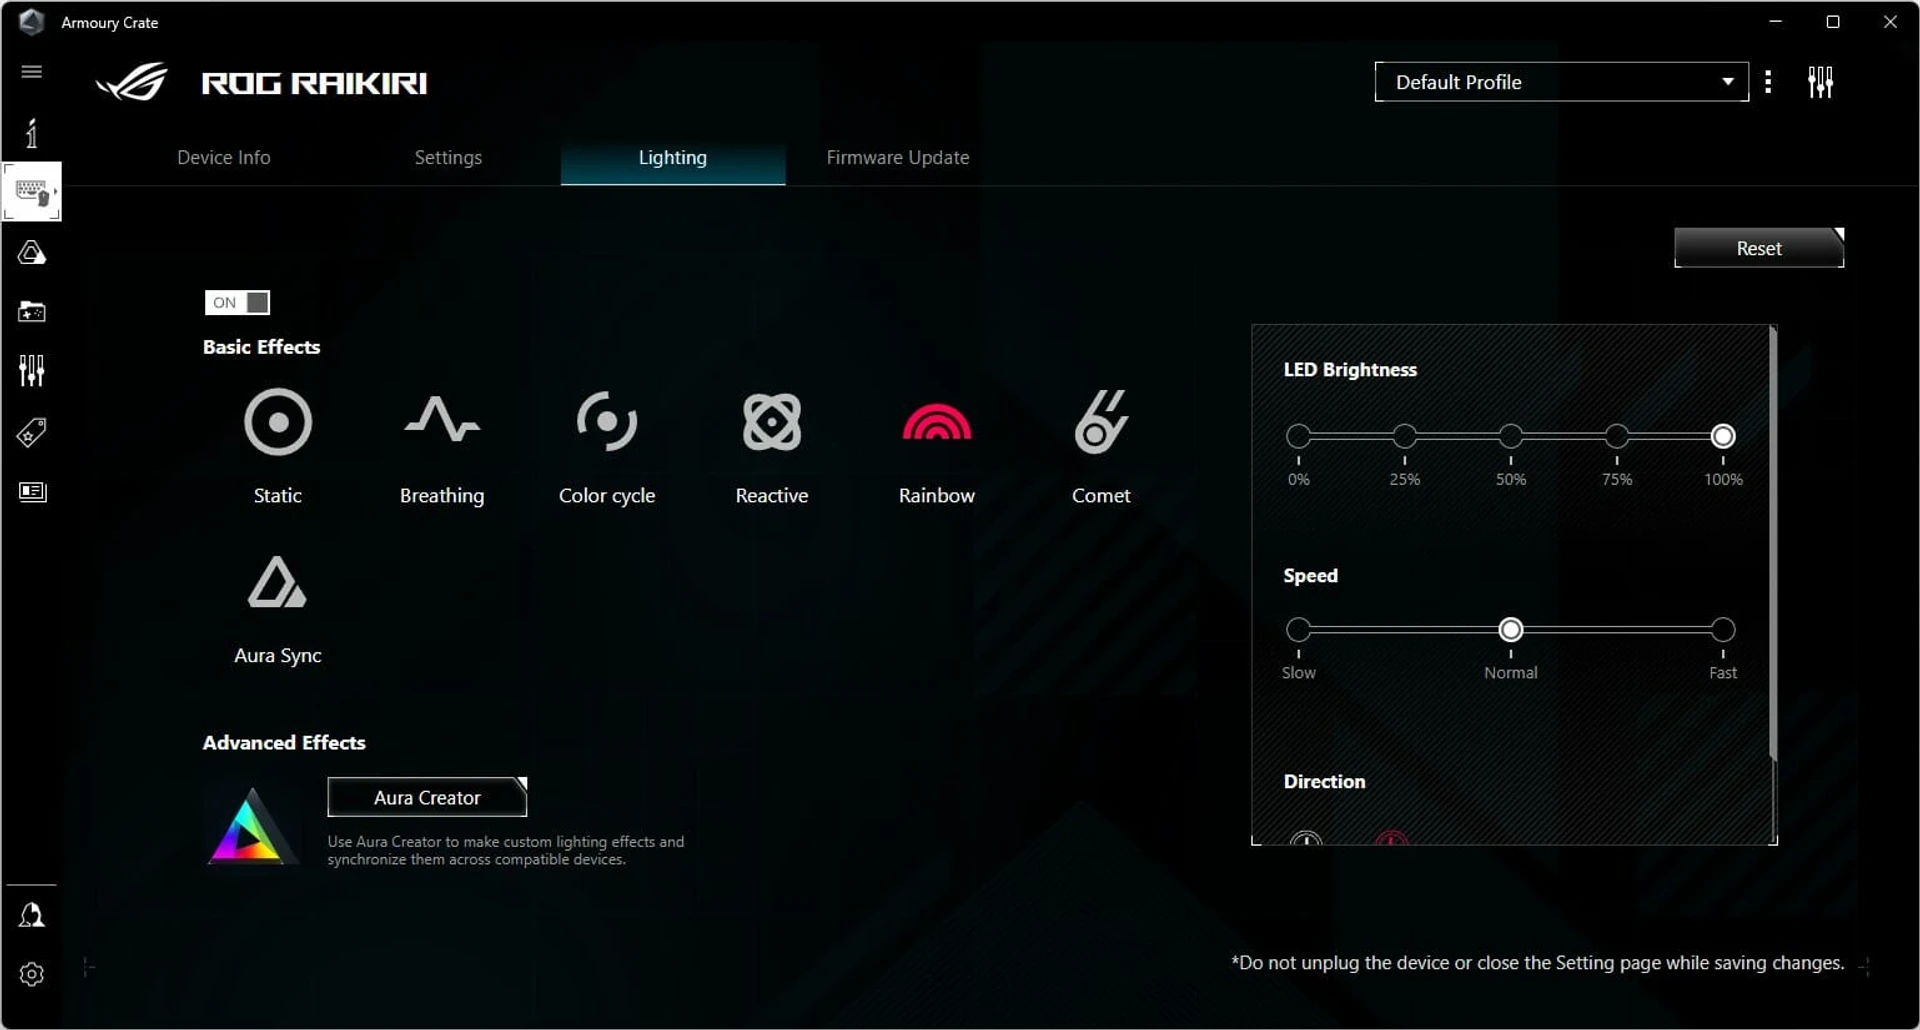Viewport: 1920px width, 1030px height.
Task: Open the hamburger menu in sidebar
Action: coord(32,72)
